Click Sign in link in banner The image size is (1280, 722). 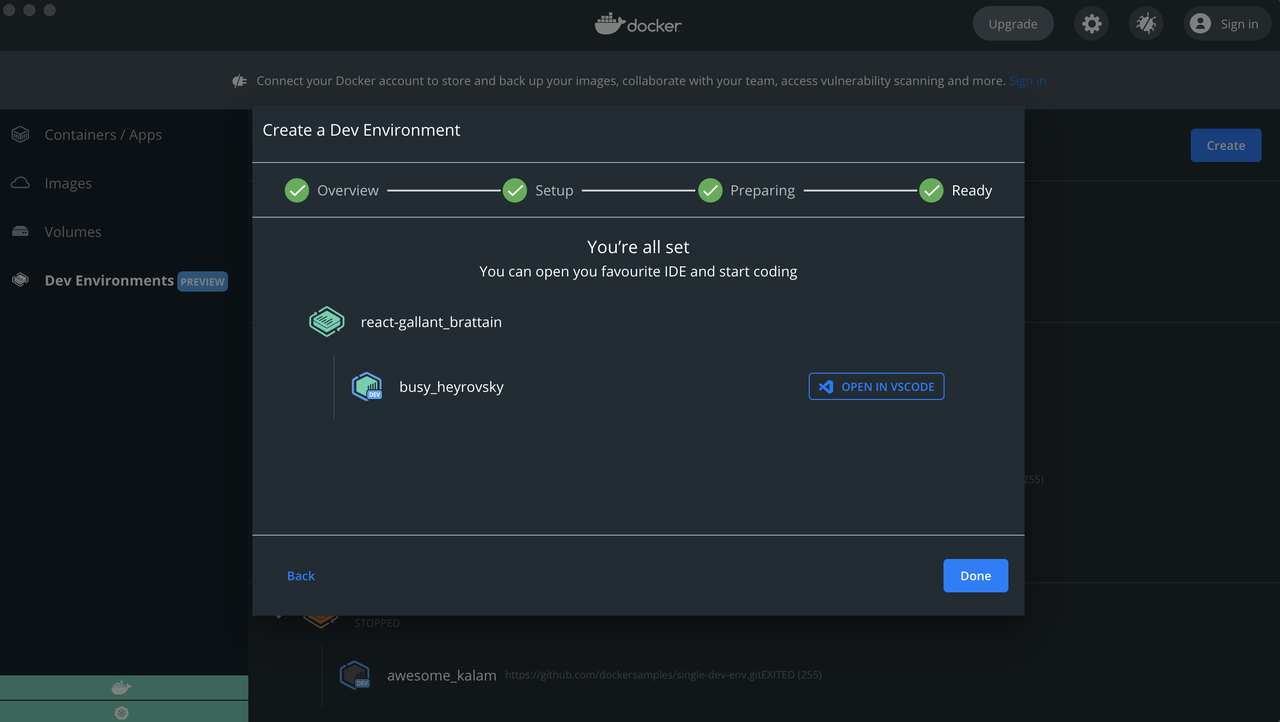(1027, 81)
